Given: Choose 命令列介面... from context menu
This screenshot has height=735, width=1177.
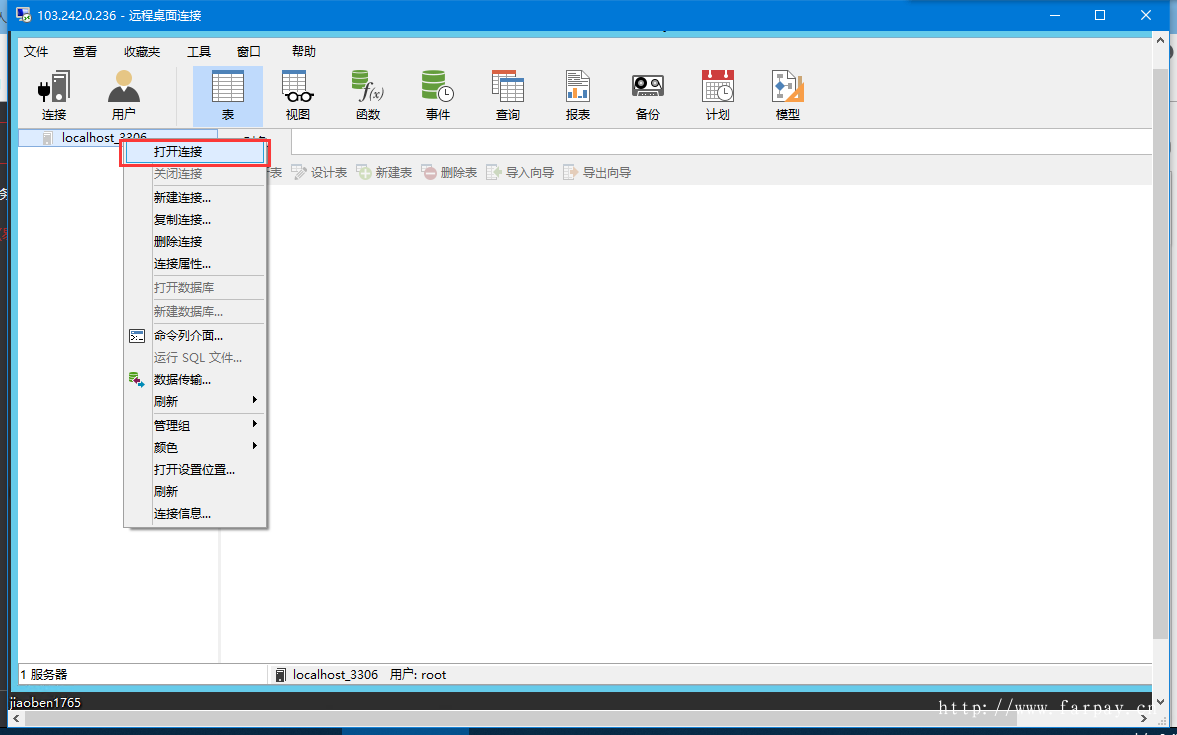Looking at the screenshot, I should pos(188,336).
